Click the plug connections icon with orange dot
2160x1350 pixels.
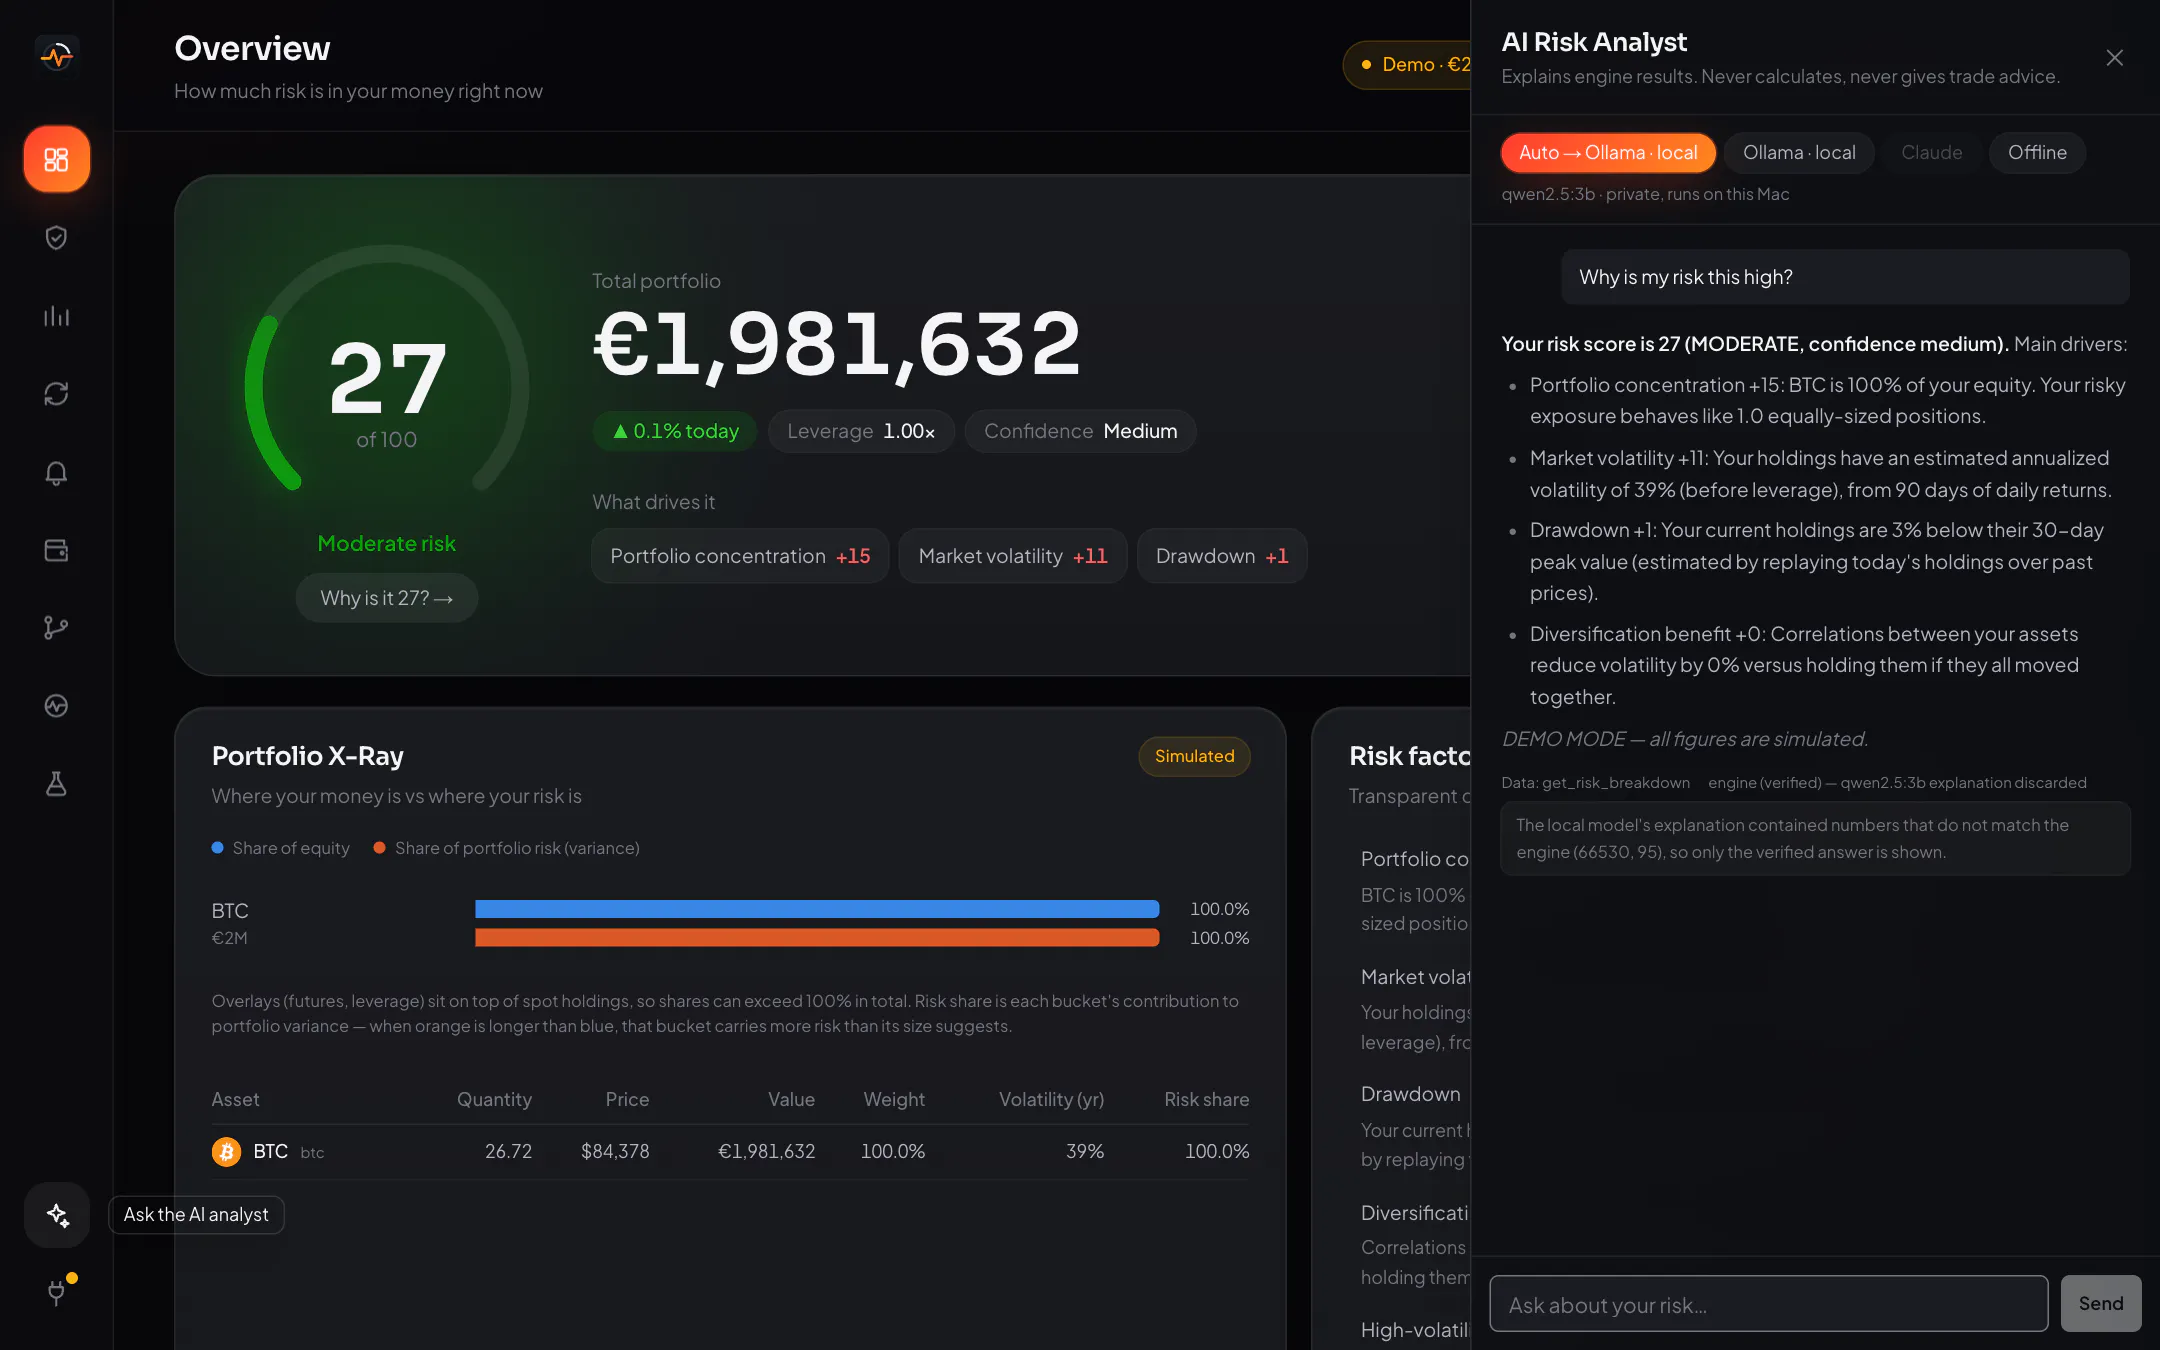click(x=57, y=1292)
